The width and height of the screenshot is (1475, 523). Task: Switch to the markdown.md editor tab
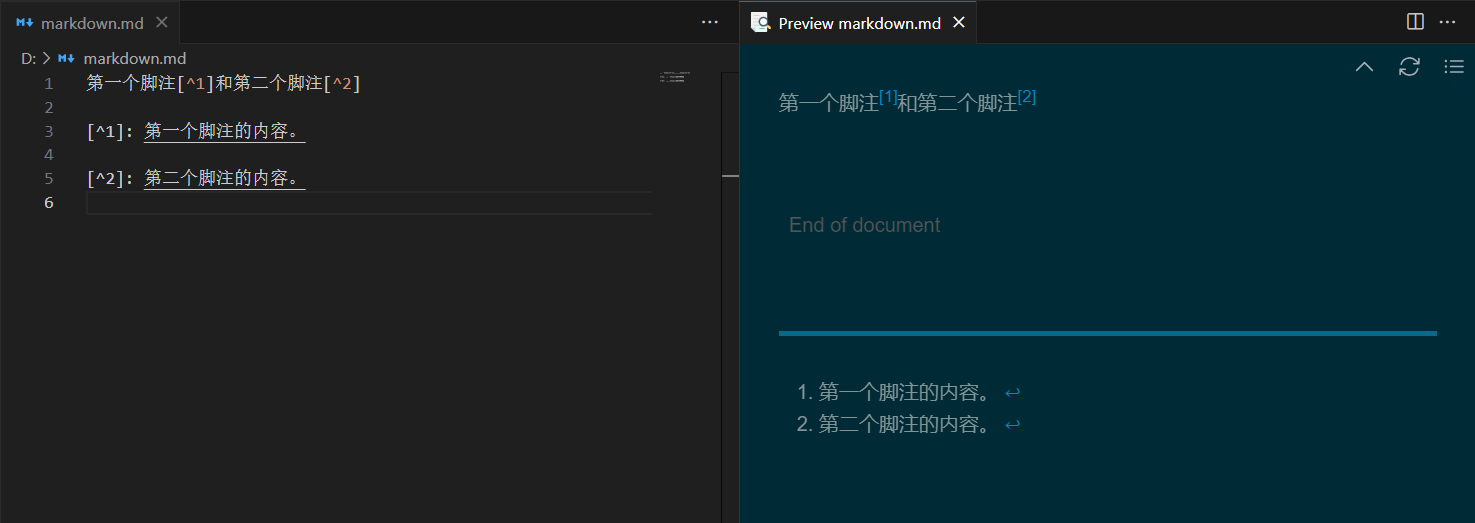90,23
